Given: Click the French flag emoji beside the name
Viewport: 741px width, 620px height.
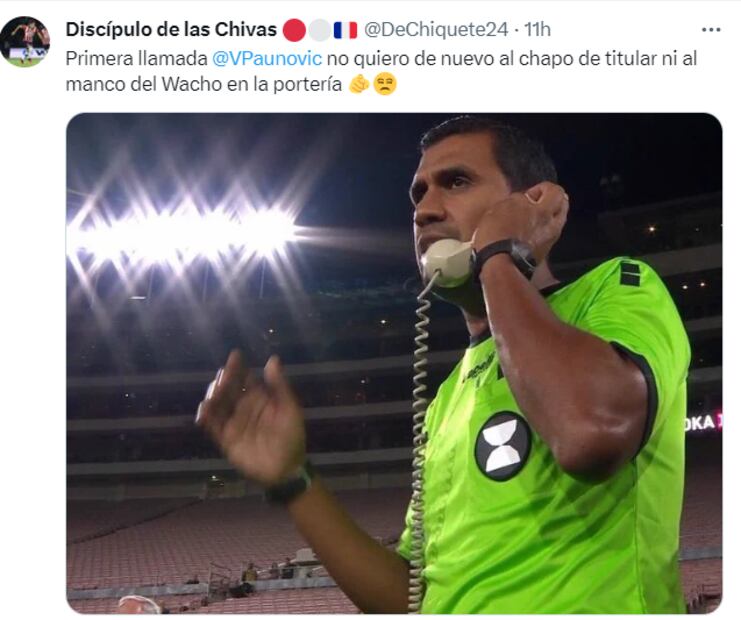Looking at the screenshot, I should [x=345, y=30].
